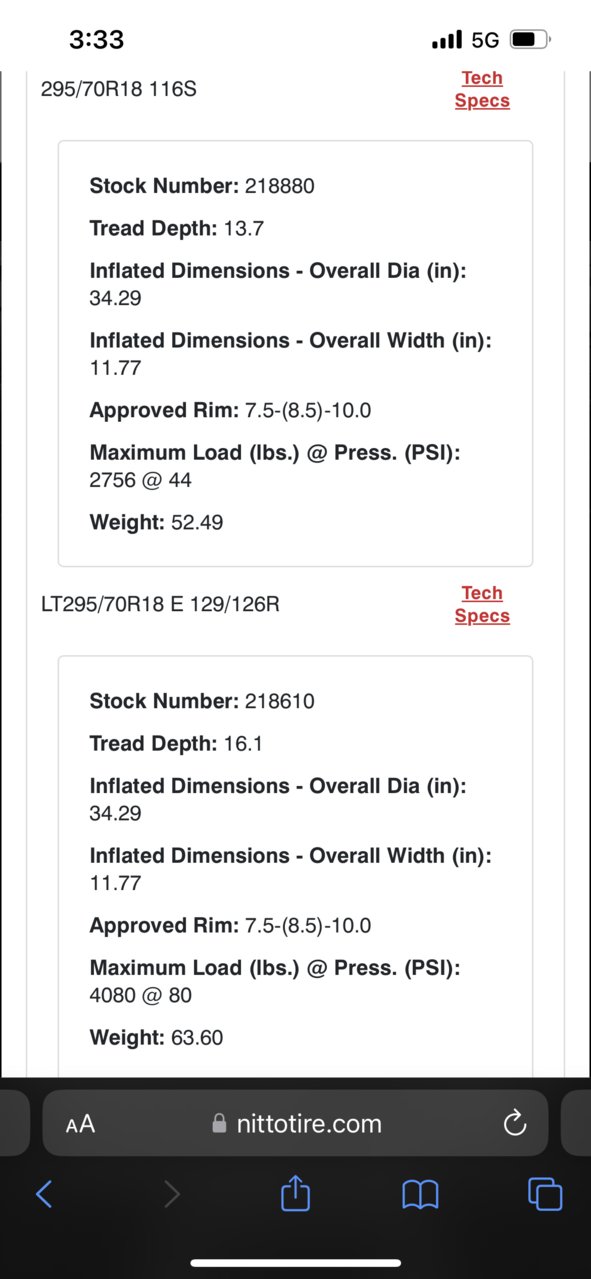
Task: Open the bookmarks book icon
Action: pos(420,1194)
